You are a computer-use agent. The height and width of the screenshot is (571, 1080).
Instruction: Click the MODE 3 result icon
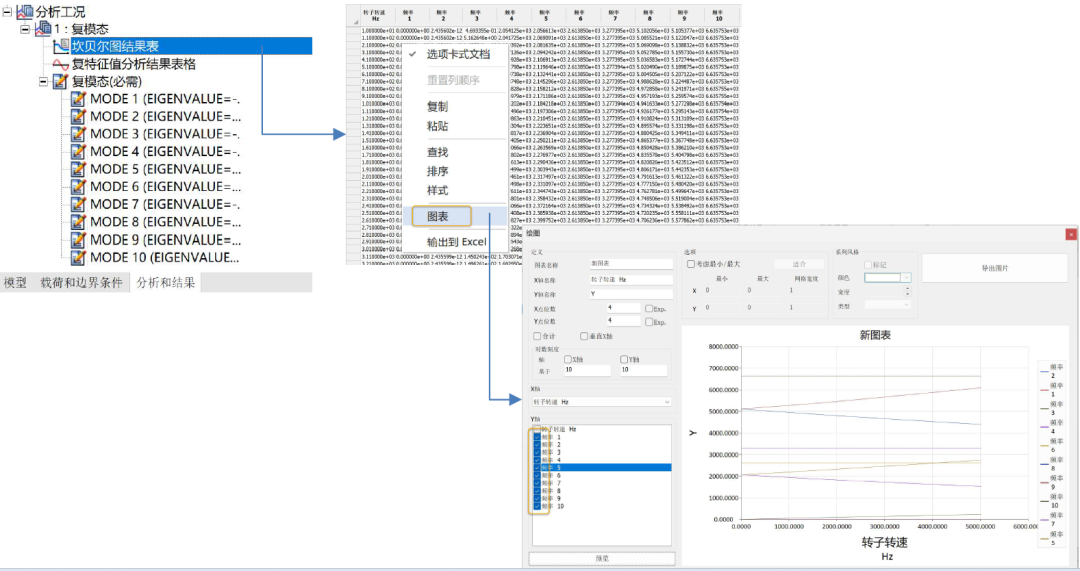pos(79,134)
